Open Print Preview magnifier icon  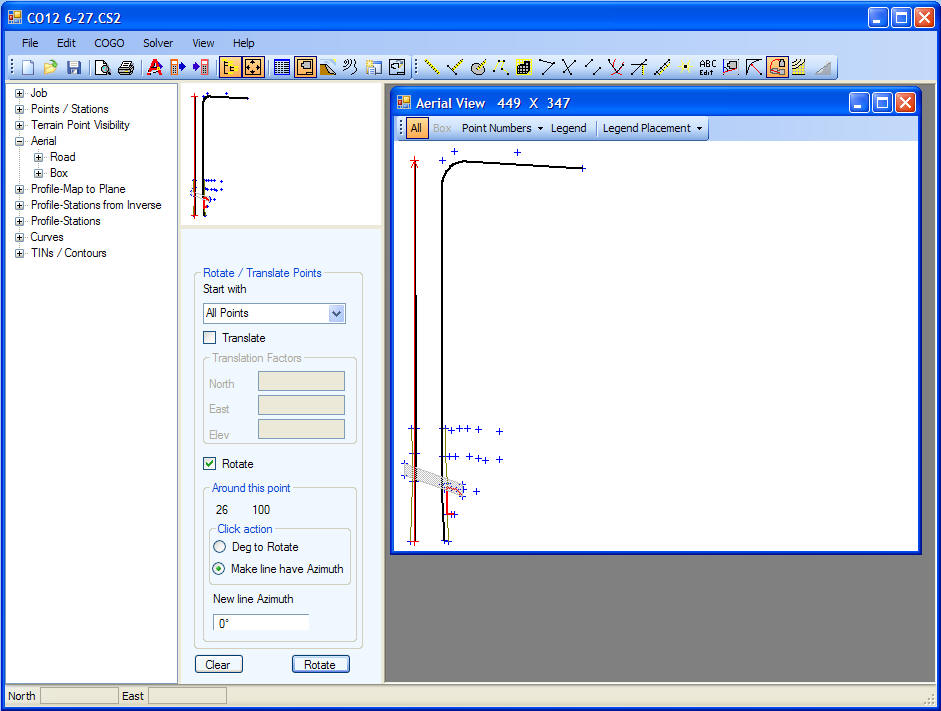103,67
